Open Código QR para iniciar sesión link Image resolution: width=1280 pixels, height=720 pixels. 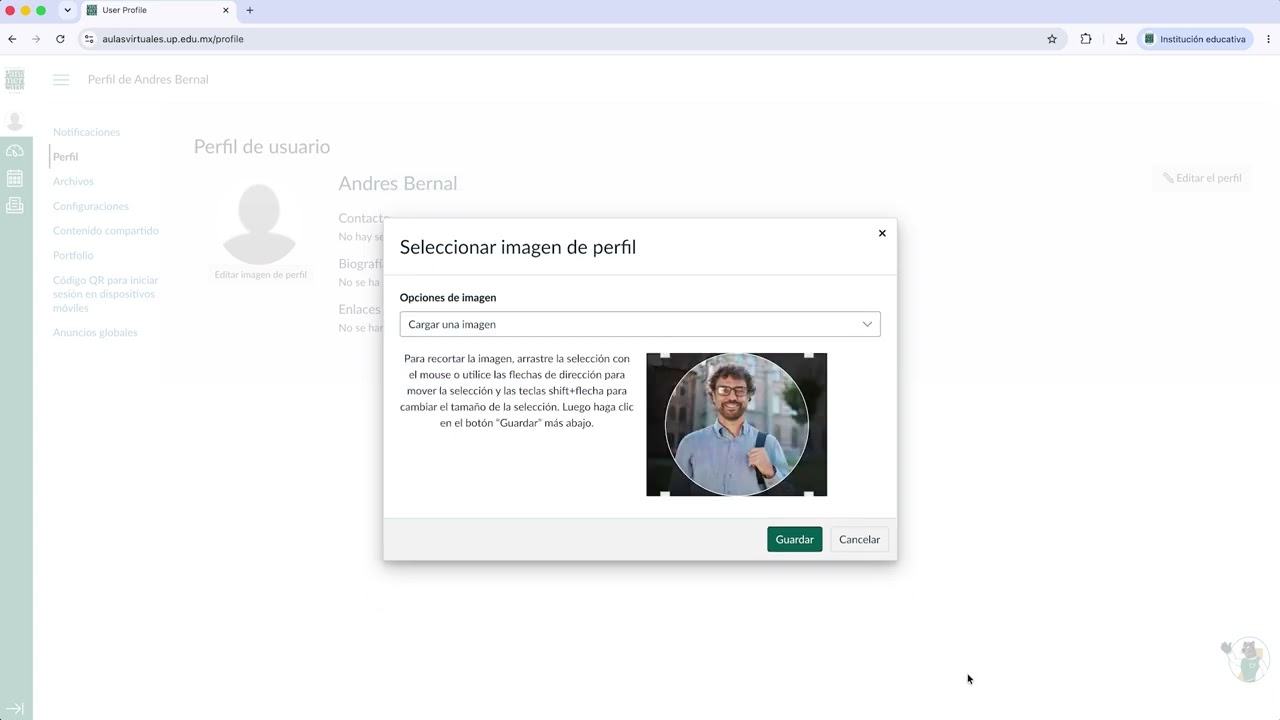point(106,294)
